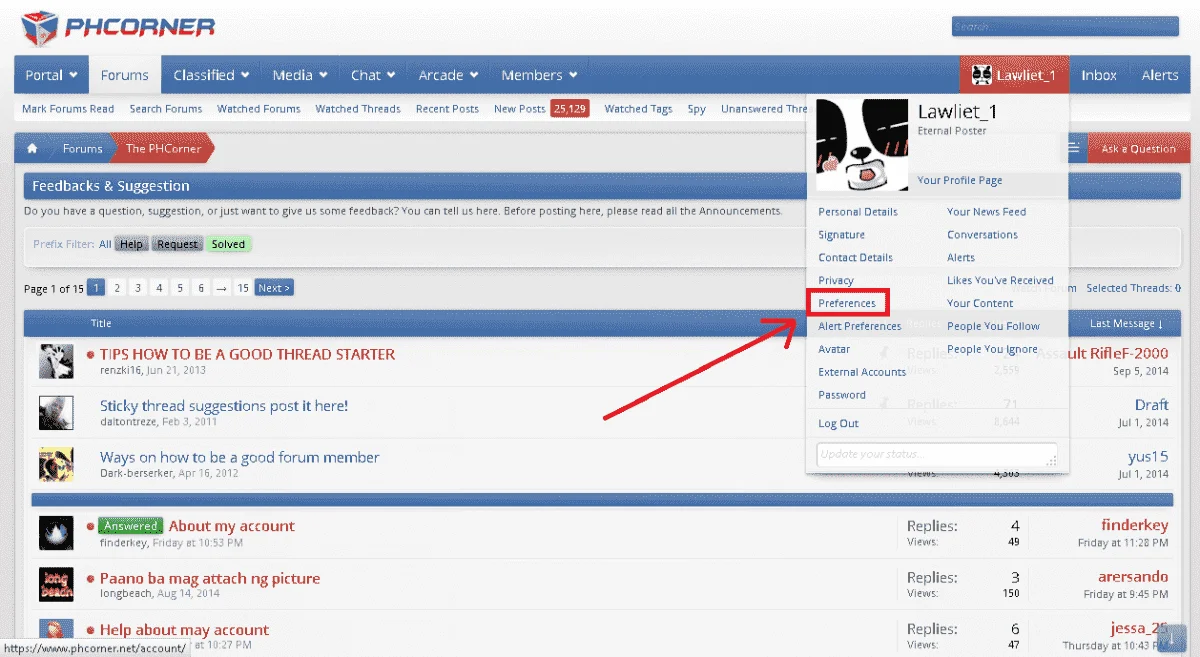Open Recent Posts
Viewport: 1200px width, 657px height.
447,109
